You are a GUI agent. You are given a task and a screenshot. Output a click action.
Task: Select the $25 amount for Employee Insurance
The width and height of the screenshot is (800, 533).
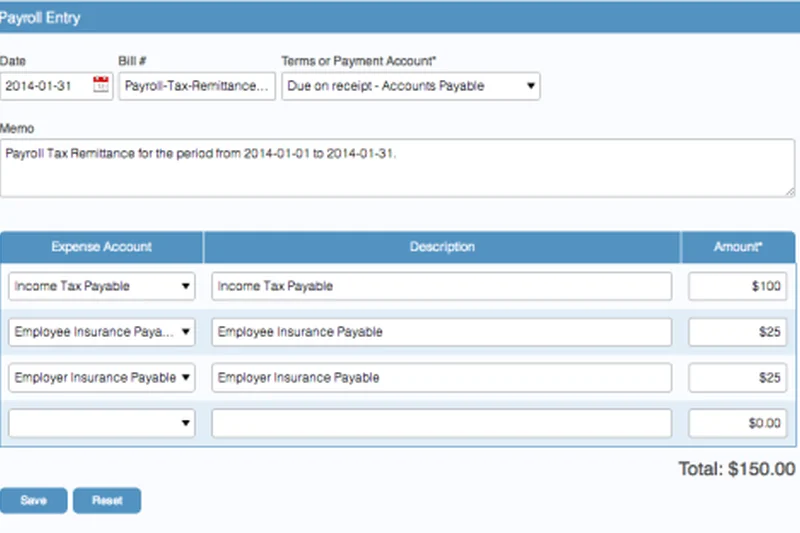click(x=737, y=332)
